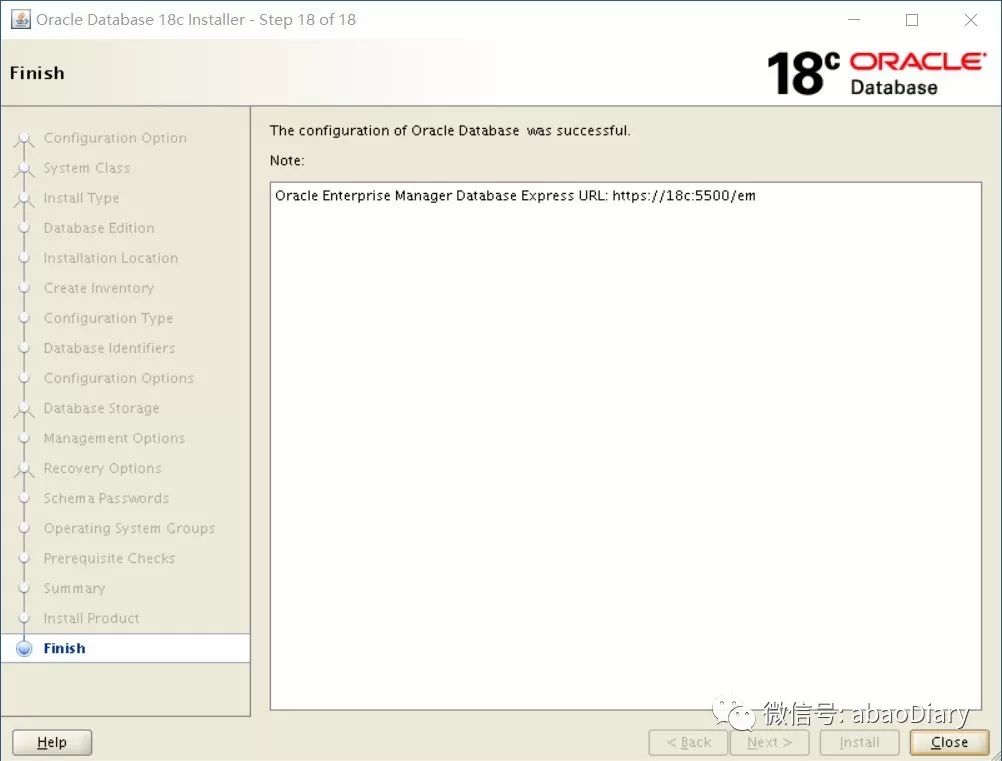Viewport: 1002px width, 761px height.
Task: Select the Finish step in sidebar
Action: point(64,648)
